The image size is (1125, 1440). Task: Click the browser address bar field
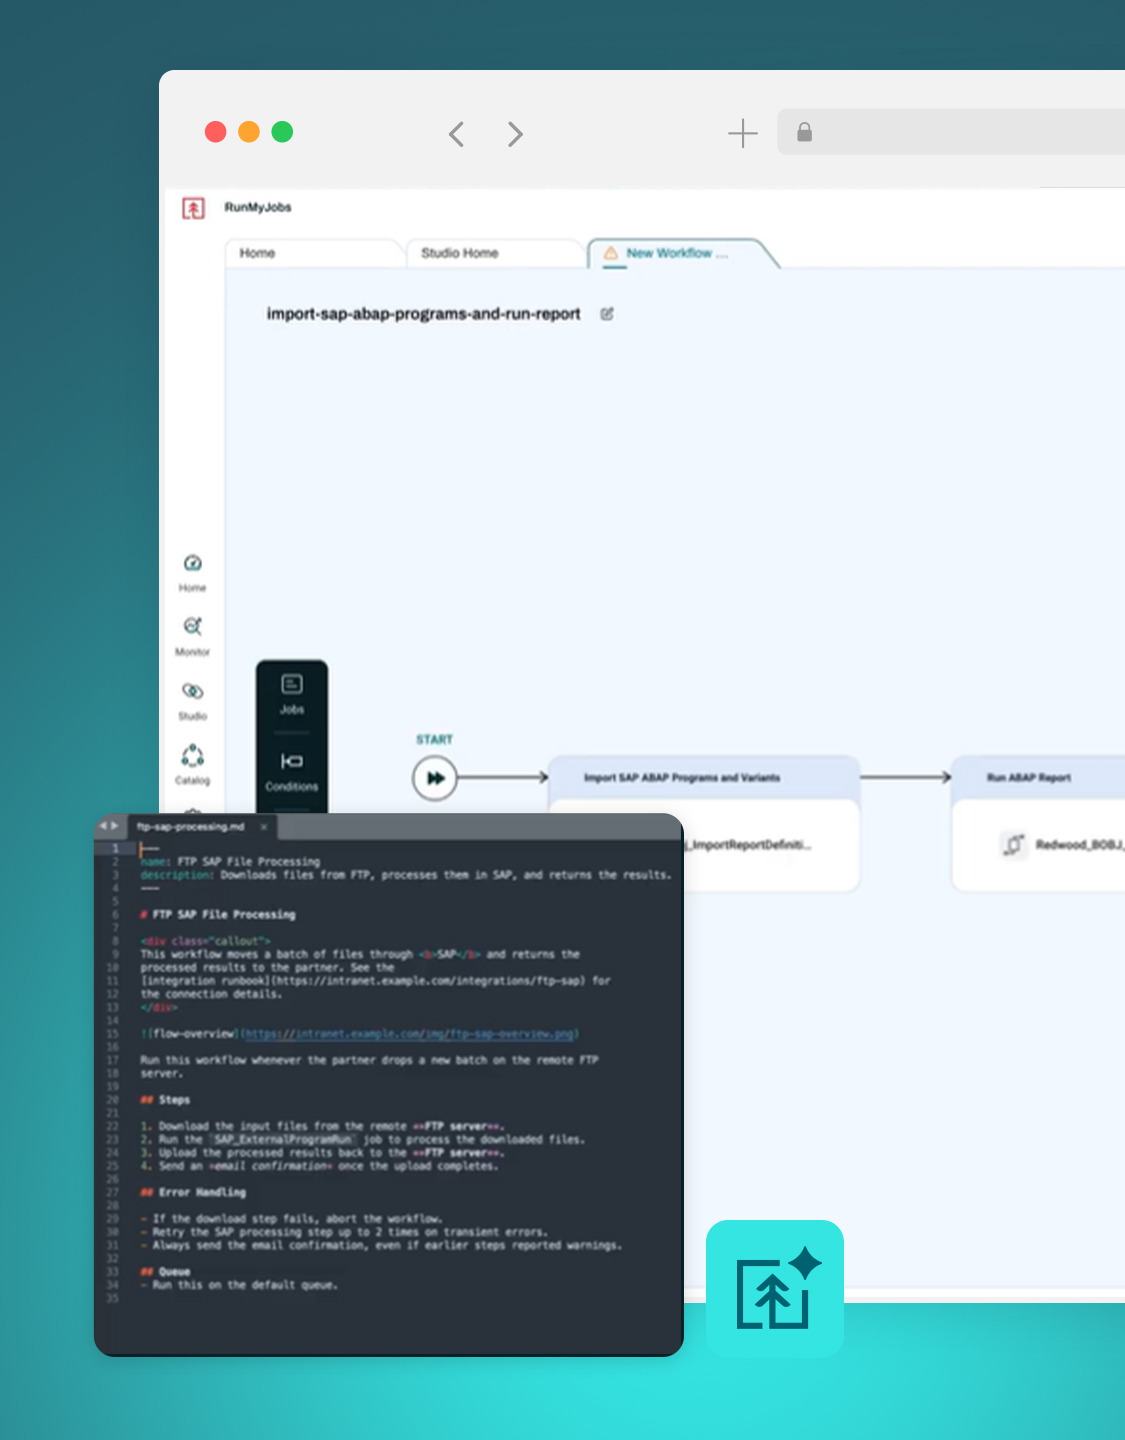tap(951, 132)
